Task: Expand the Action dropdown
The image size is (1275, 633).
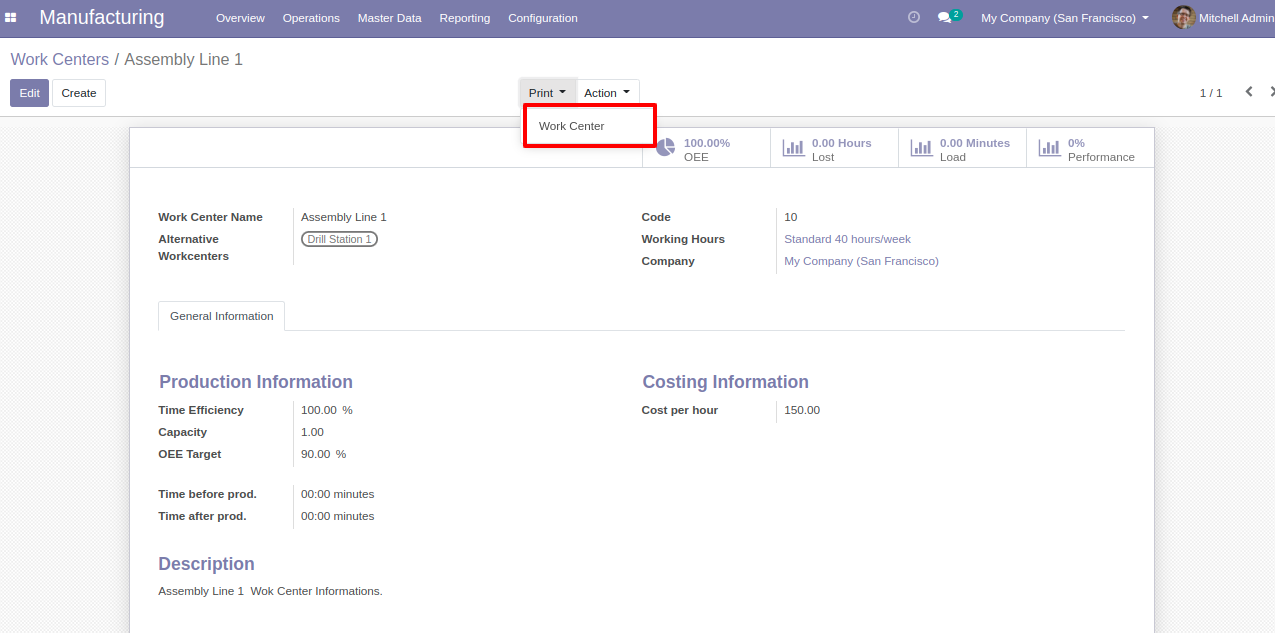Action: point(607,93)
